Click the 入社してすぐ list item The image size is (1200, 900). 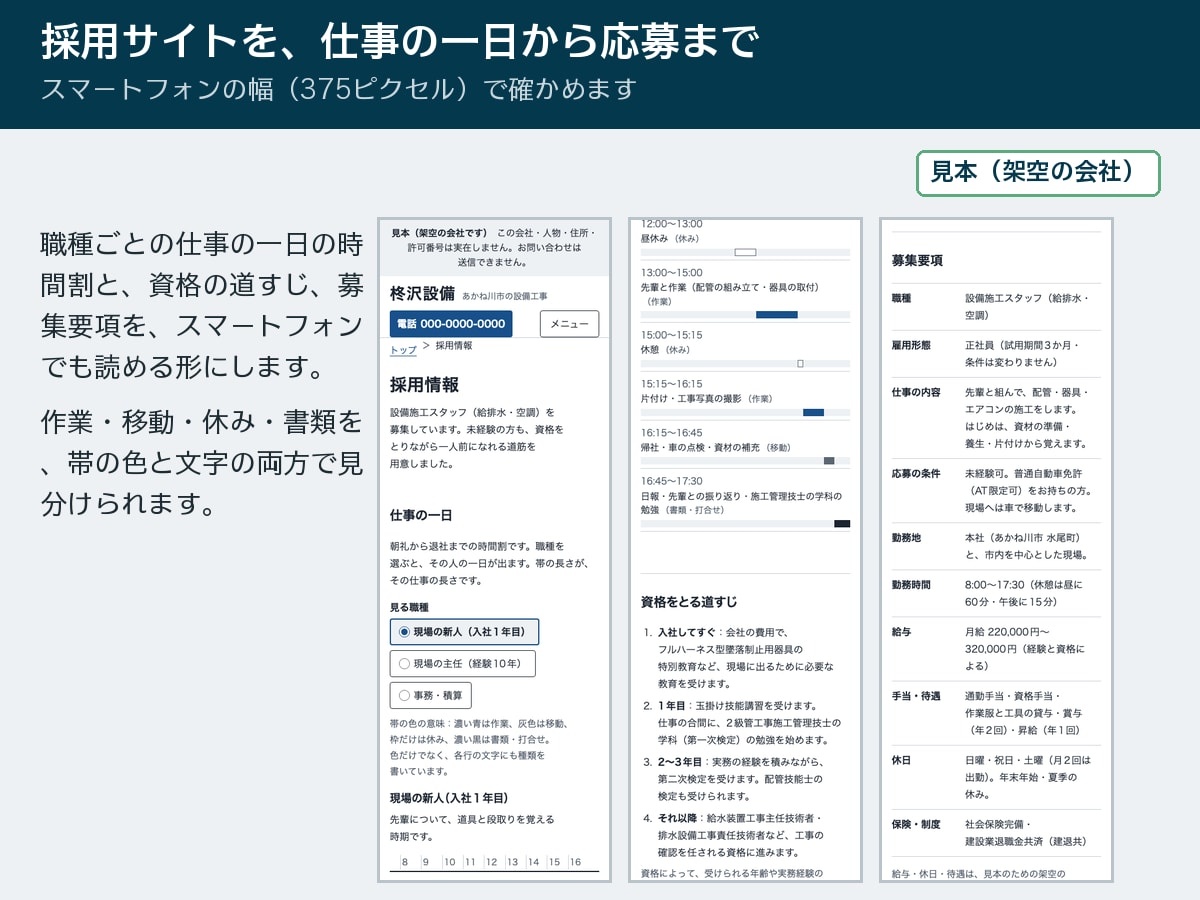click(745, 658)
